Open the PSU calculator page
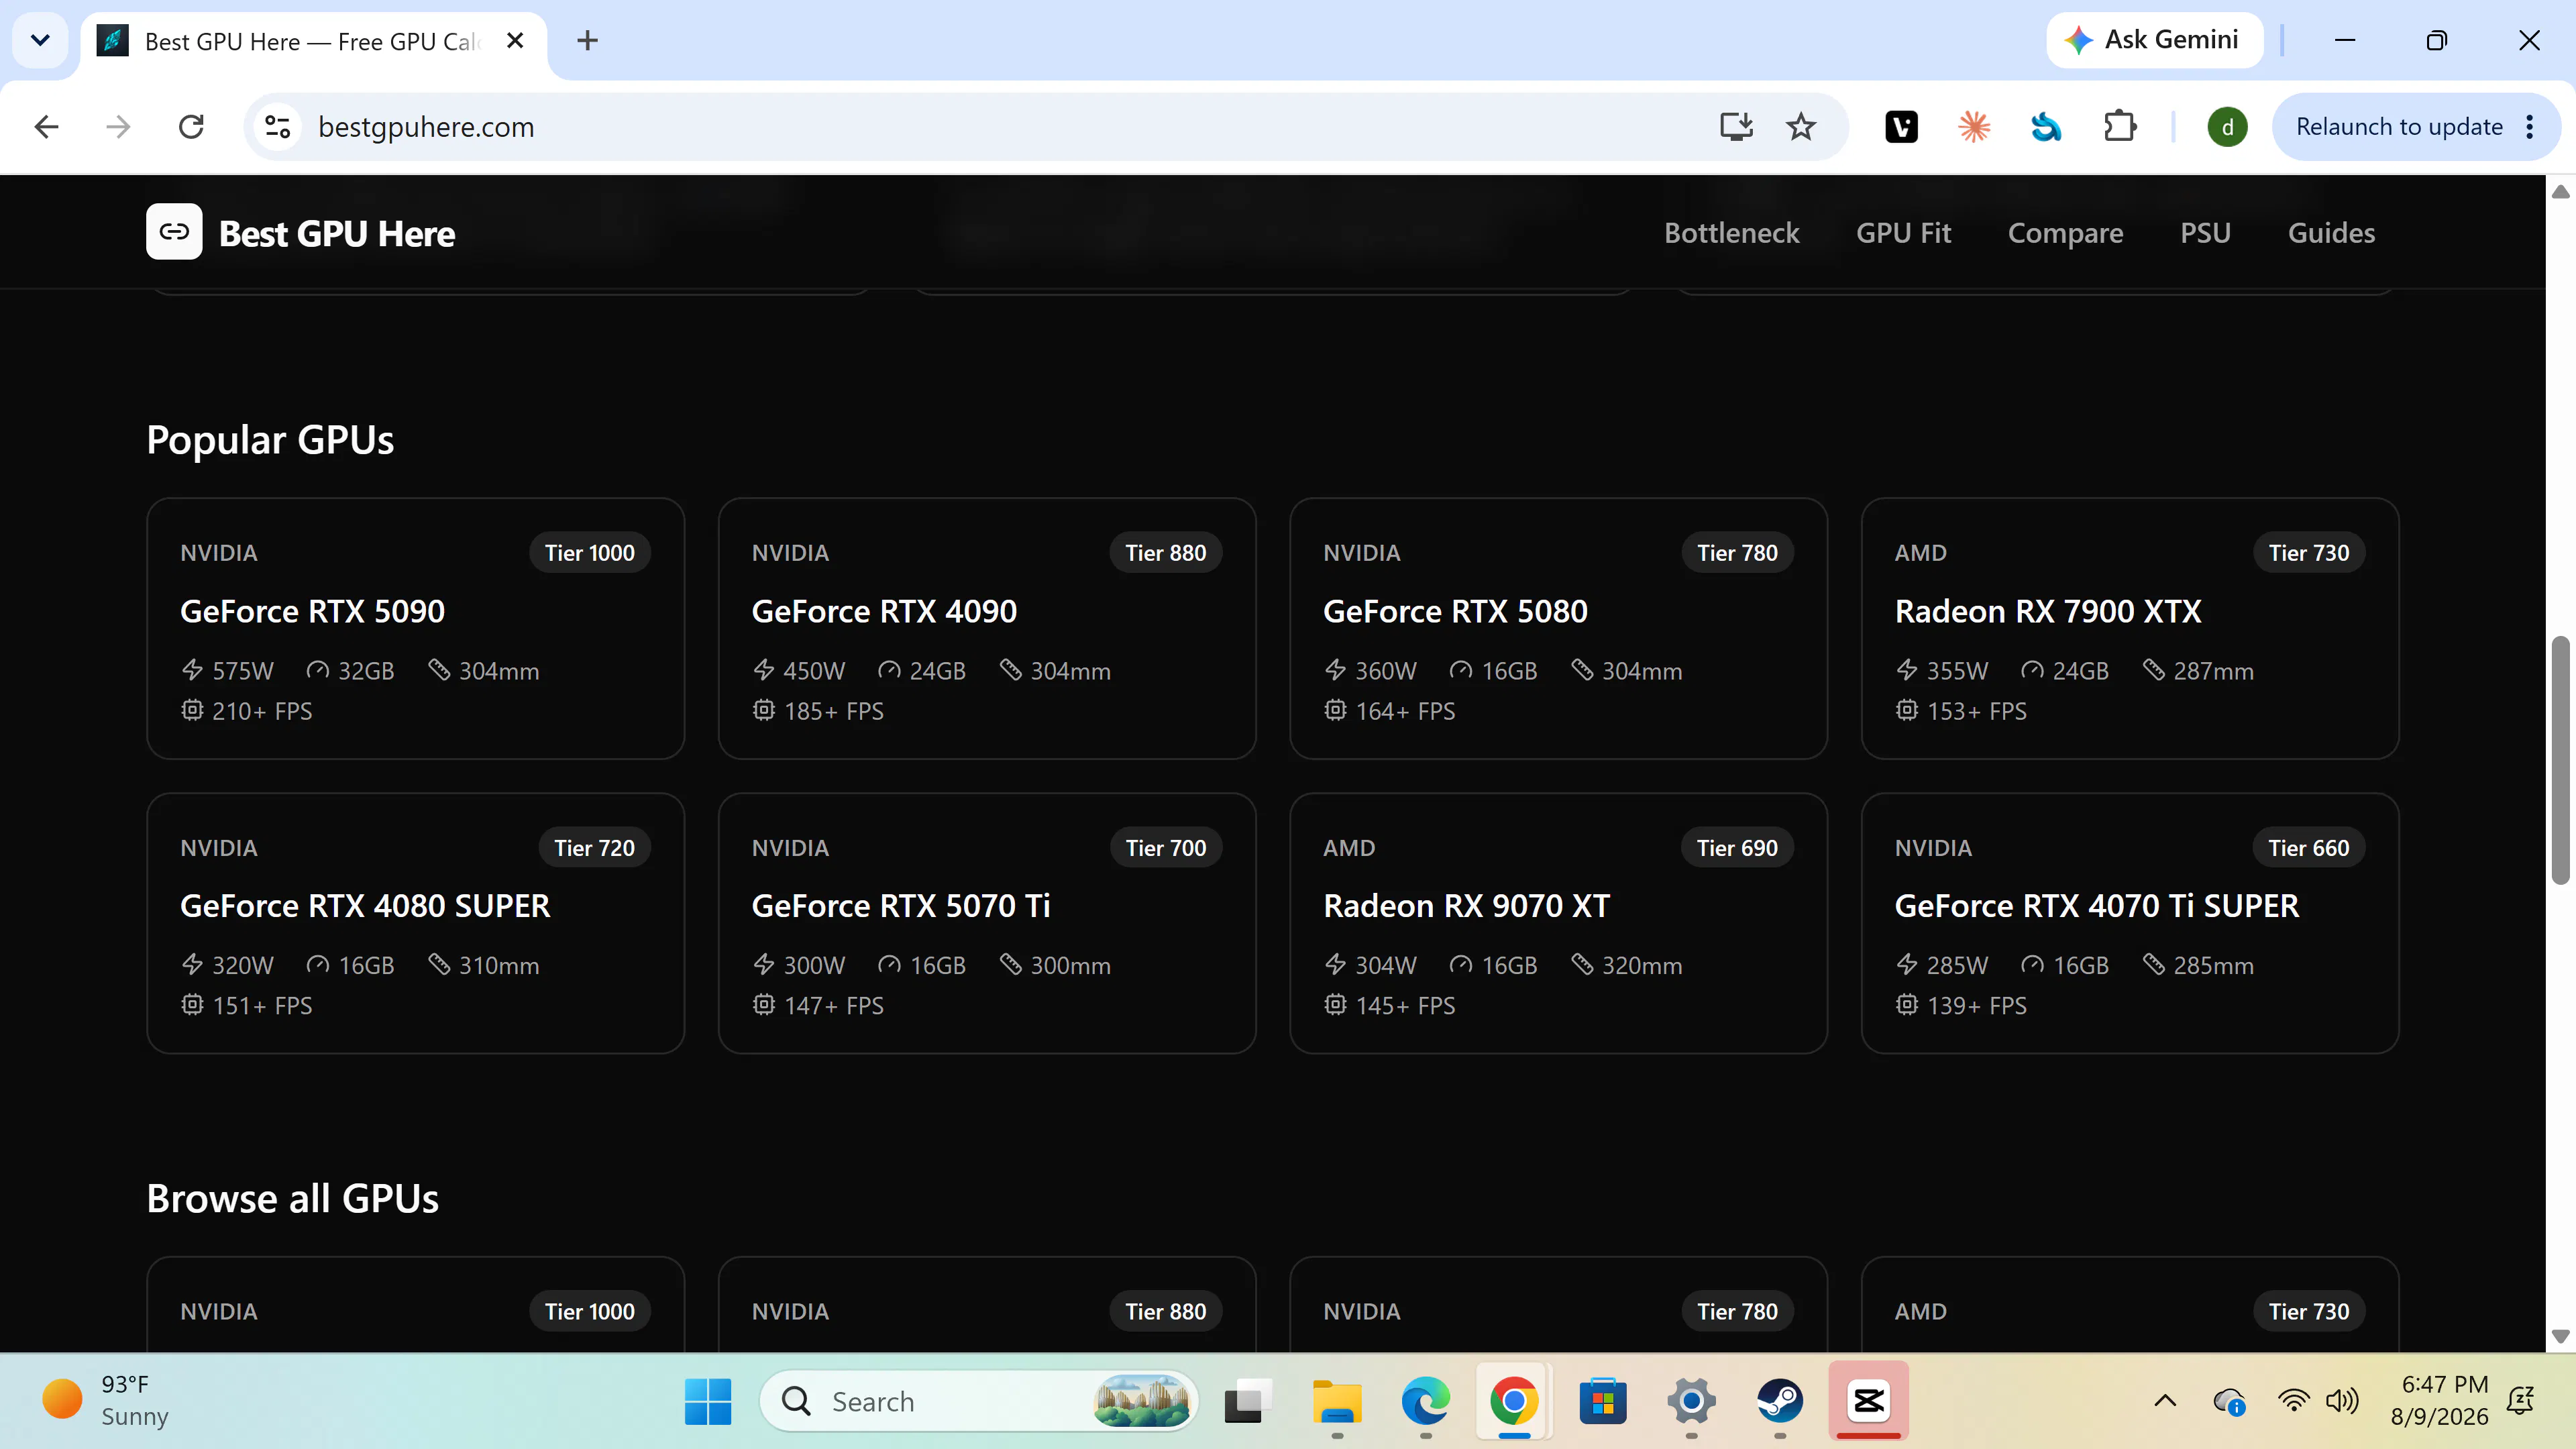2576x1449 pixels. tap(2205, 233)
